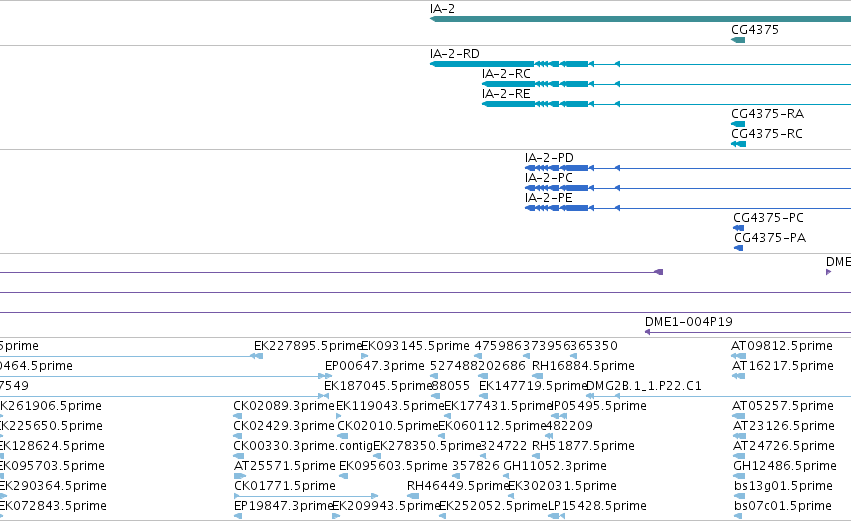The height and width of the screenshot is (521, 851).
Task: Select the IA-2-PC protein label
Action: pos(549,178)
